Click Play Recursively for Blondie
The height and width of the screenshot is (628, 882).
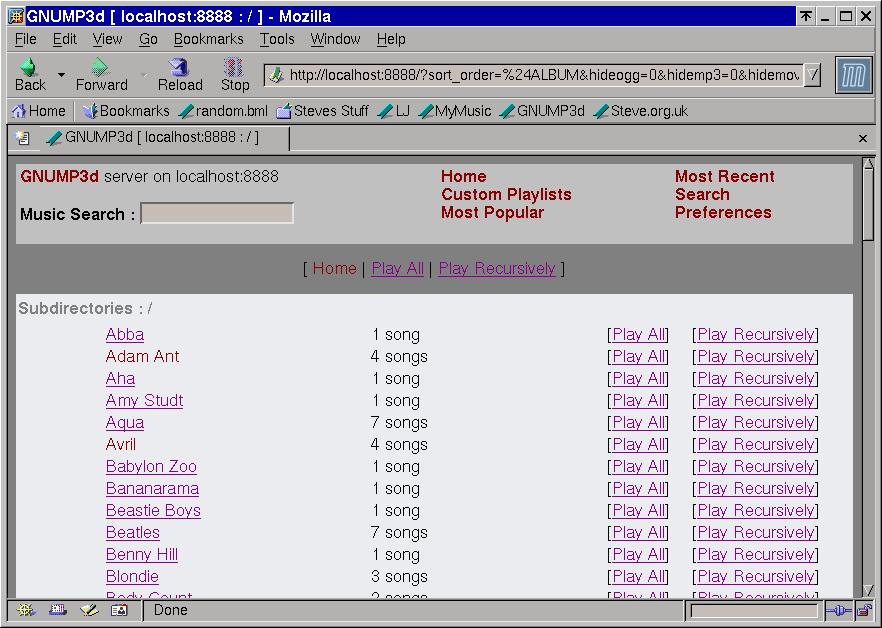pos(755,576)
